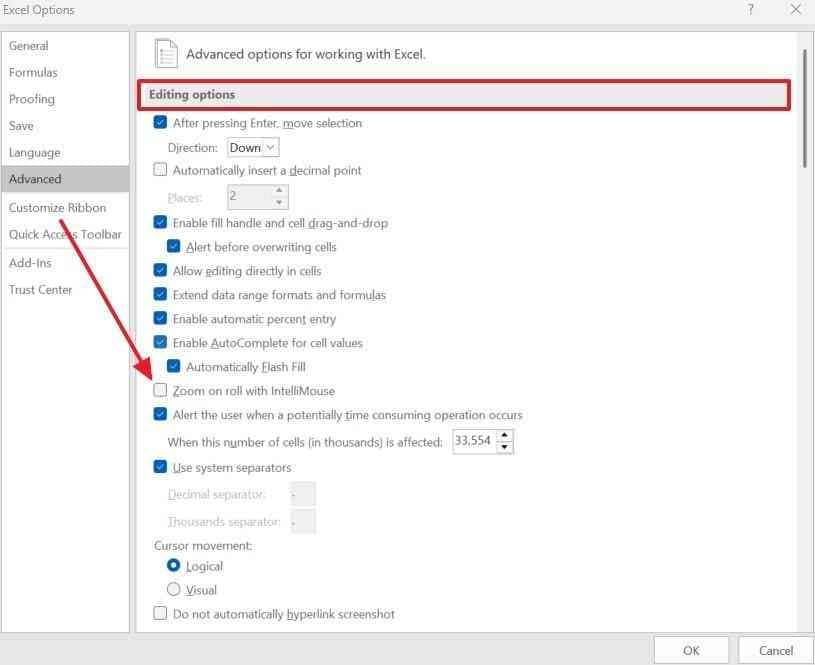
Task: Click the Thousands separator field
Action: (303, 521)
